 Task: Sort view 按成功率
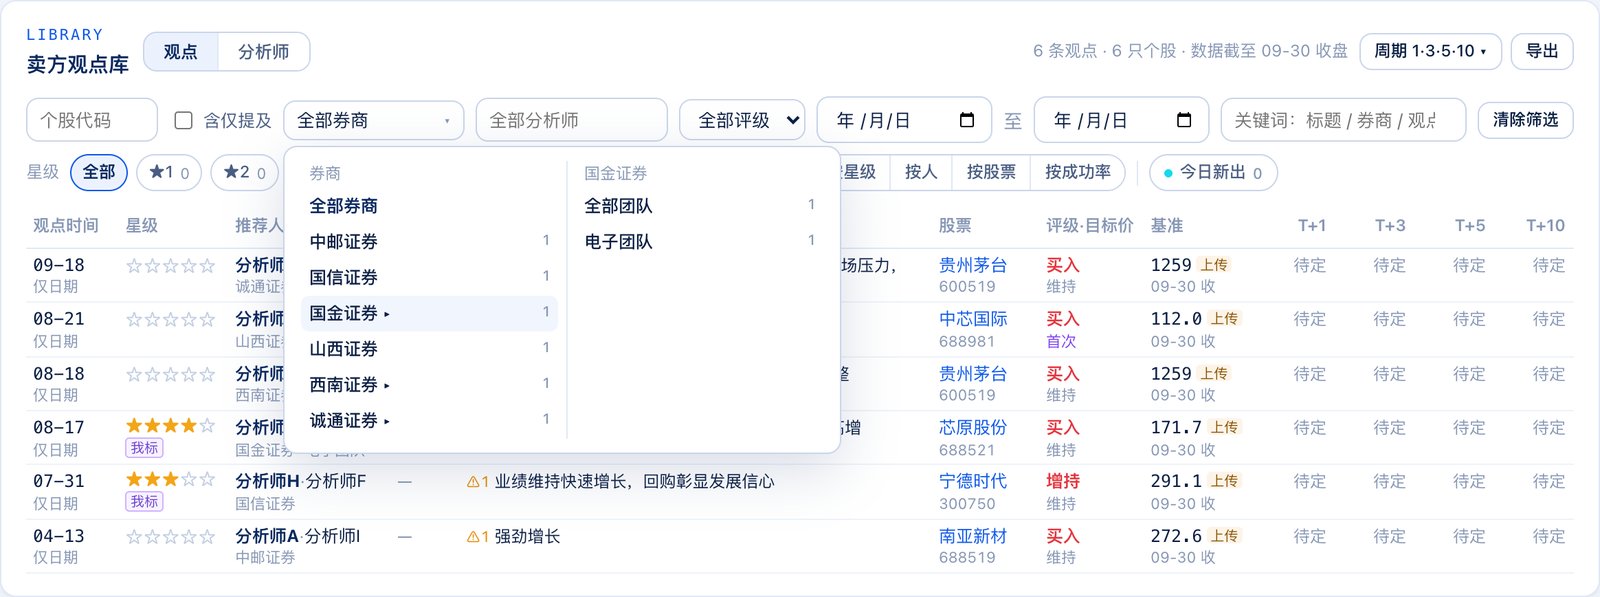1078,172
